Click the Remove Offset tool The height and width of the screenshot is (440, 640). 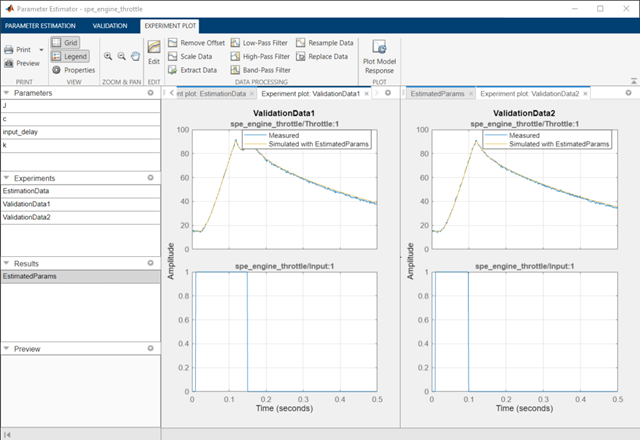(196, 43)
